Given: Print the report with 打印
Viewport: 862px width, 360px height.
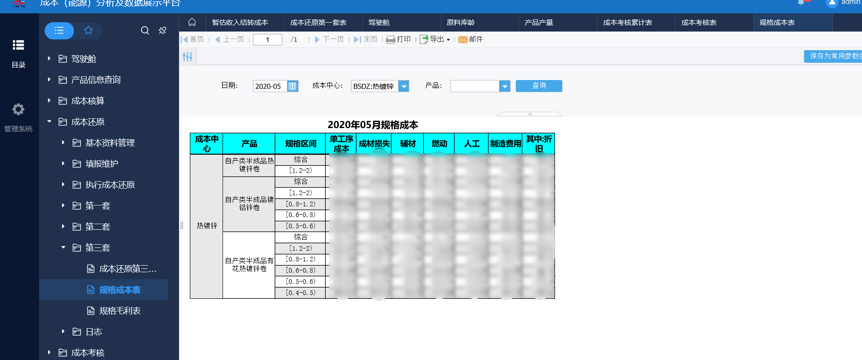Looking at the screenshot, I should [399, 40].
